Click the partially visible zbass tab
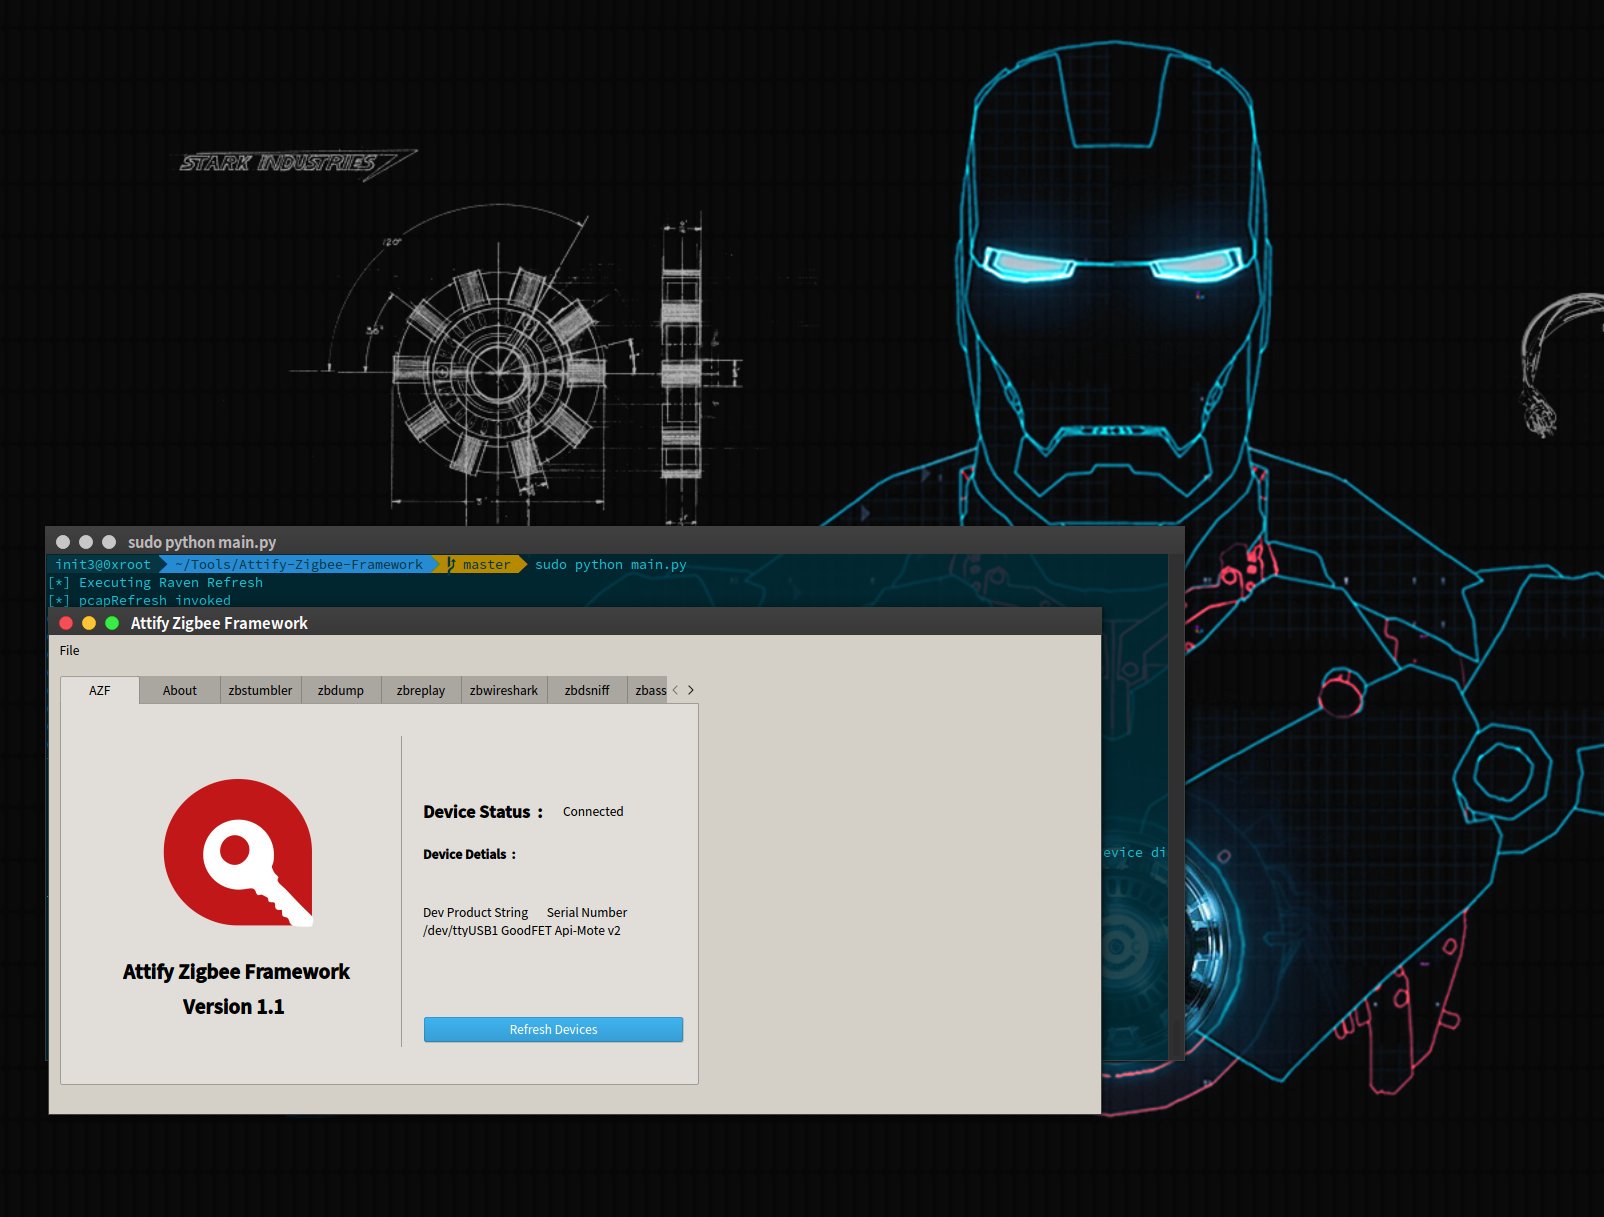The height and width of the screenshot is (1217, 1604). point(649,690)
